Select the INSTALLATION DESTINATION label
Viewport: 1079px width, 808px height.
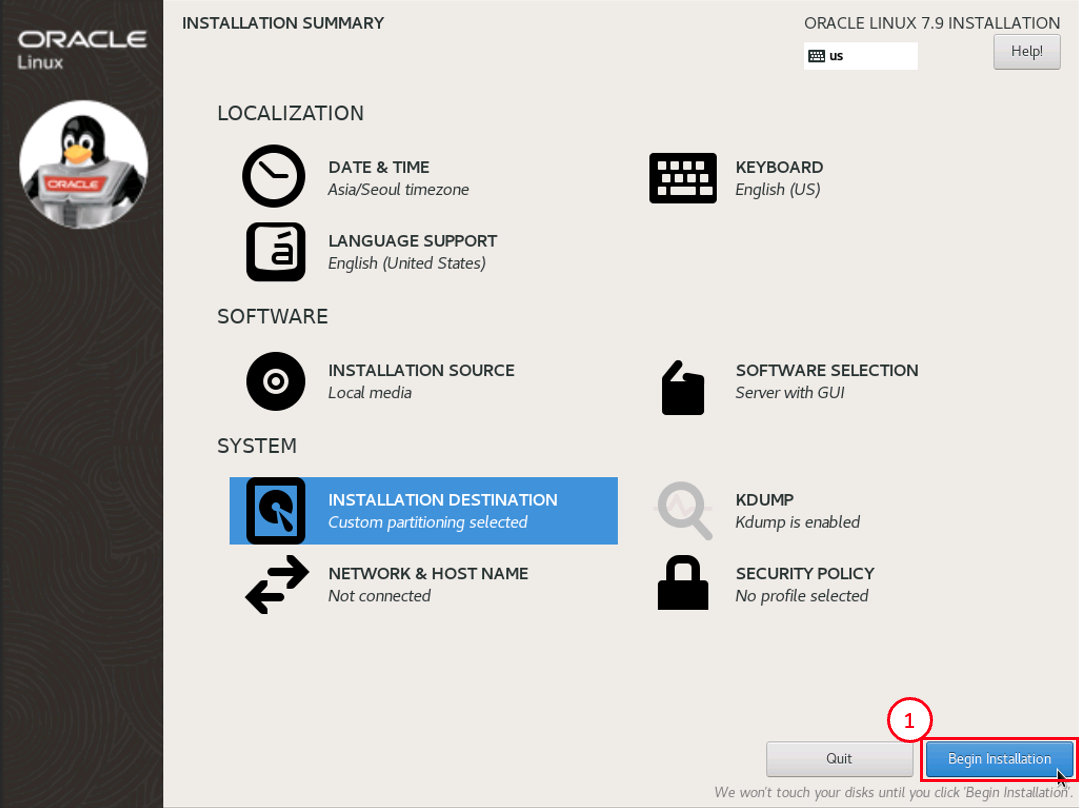point(442,500)
